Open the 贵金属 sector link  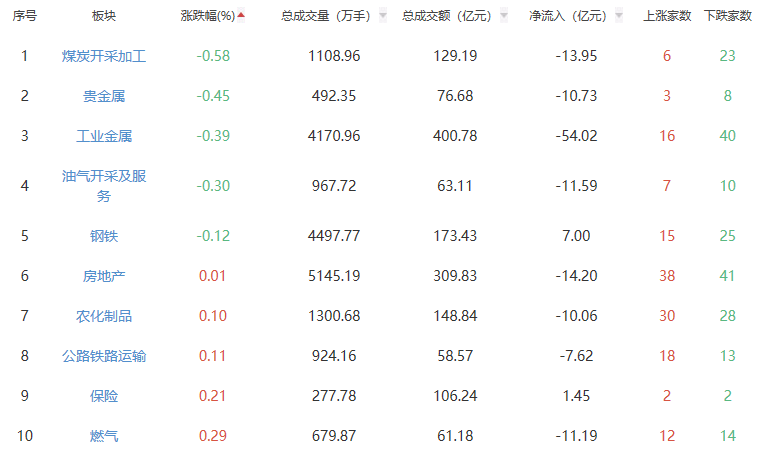104,96
